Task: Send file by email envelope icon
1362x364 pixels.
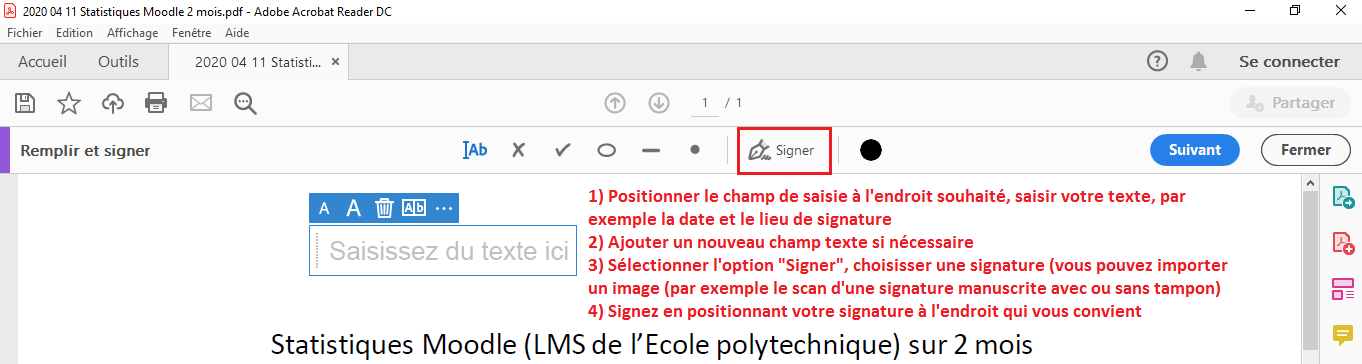Action: pyautogui.click(x=201, y=102)
